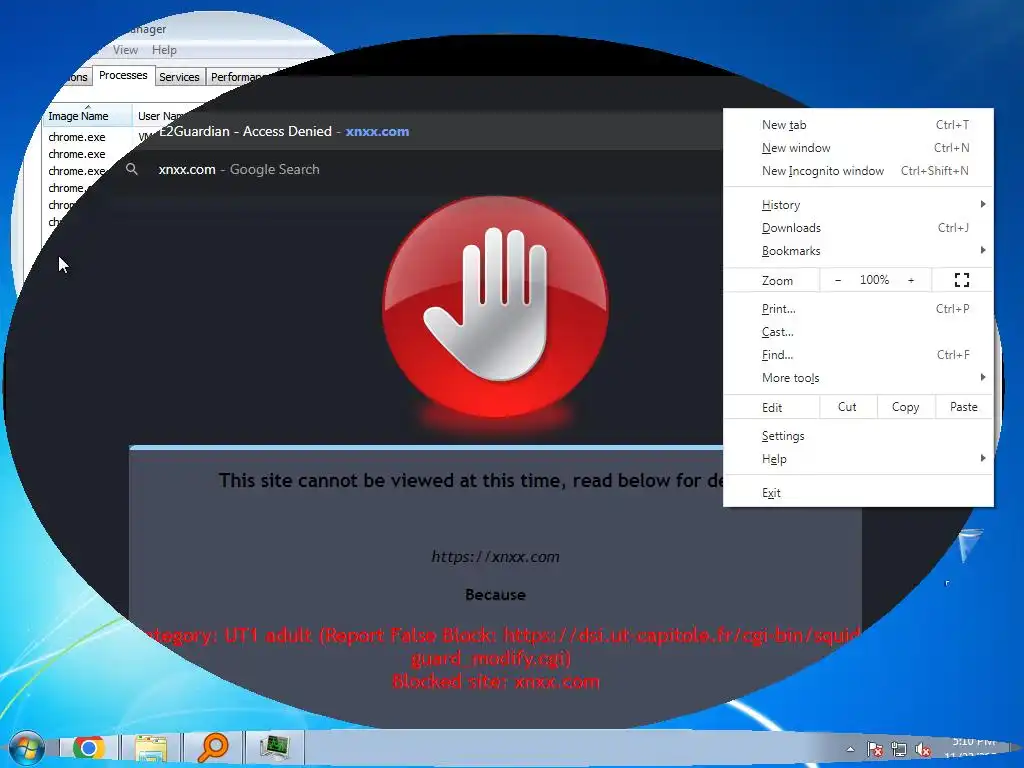Click the Paste button in Edit row
The image size is (1024, 768).
[963, 407]
